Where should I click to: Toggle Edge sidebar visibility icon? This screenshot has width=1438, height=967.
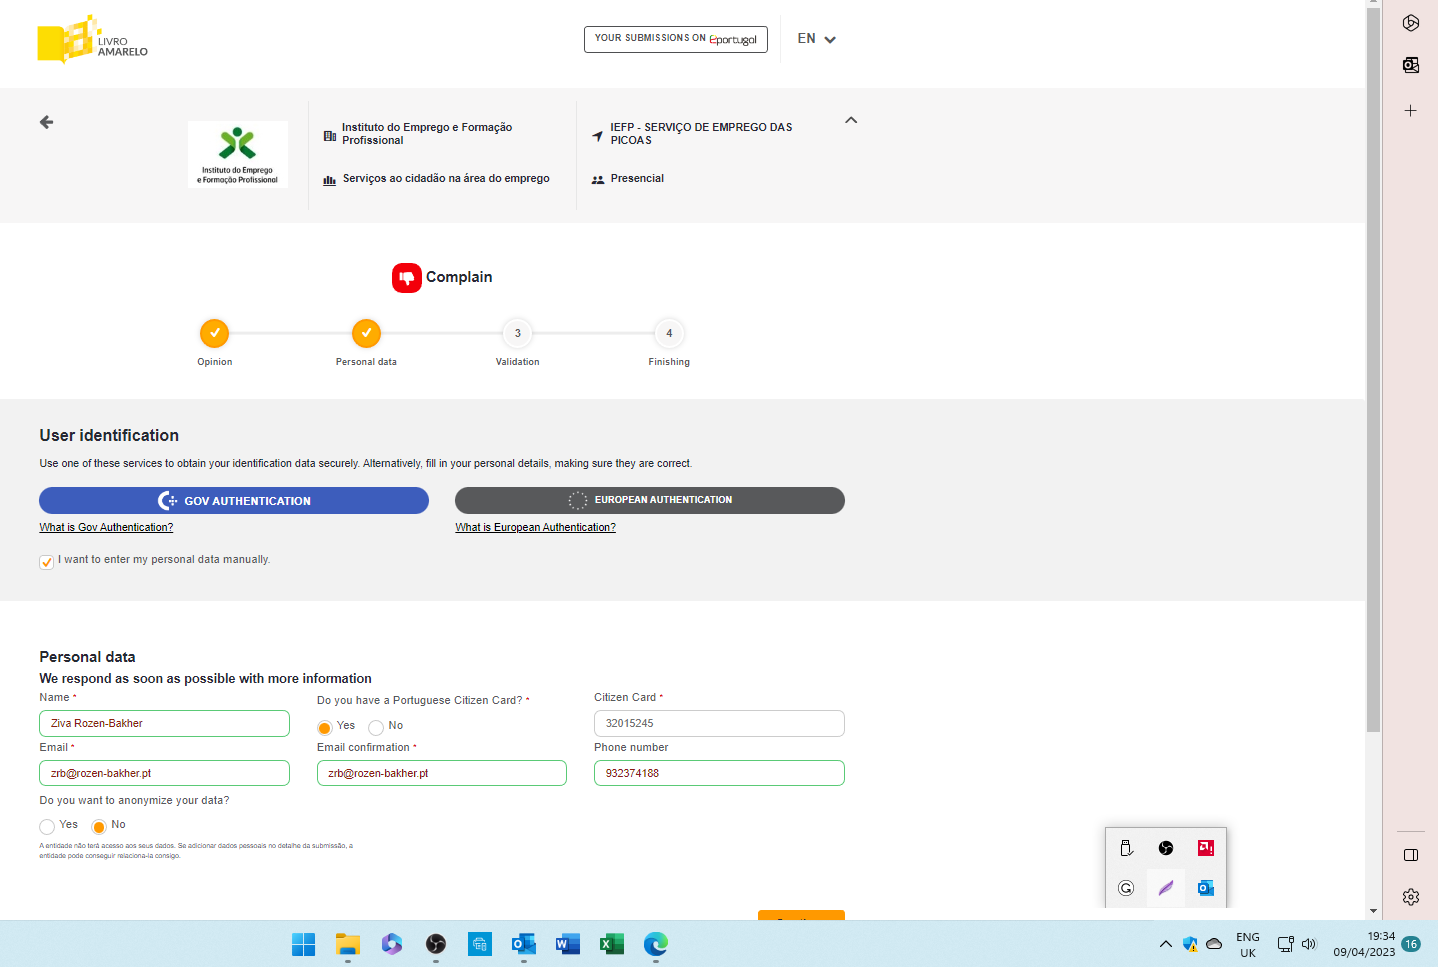tap(1411, 855)
